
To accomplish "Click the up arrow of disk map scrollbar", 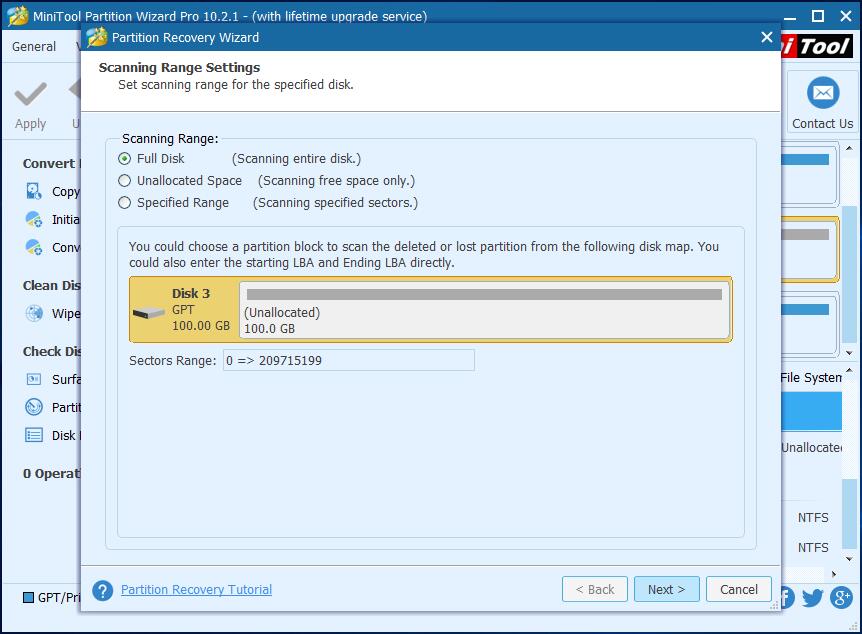I will tap(849, 148).
